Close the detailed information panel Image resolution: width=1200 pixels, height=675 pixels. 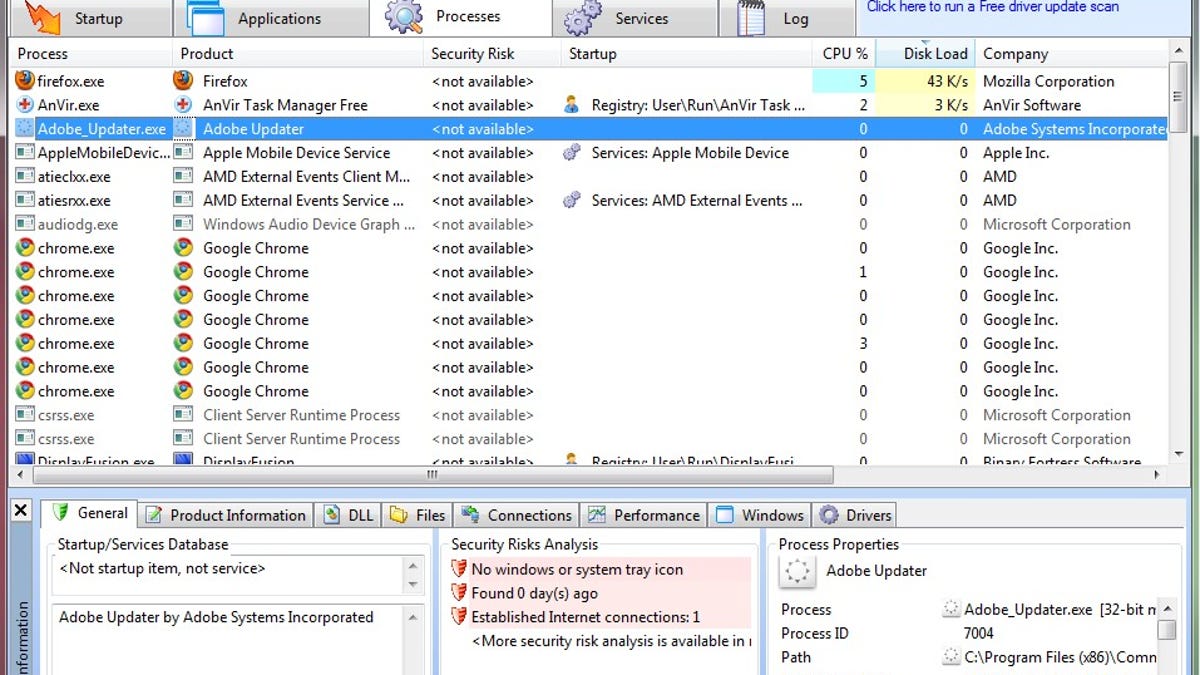tap(21, 511)
